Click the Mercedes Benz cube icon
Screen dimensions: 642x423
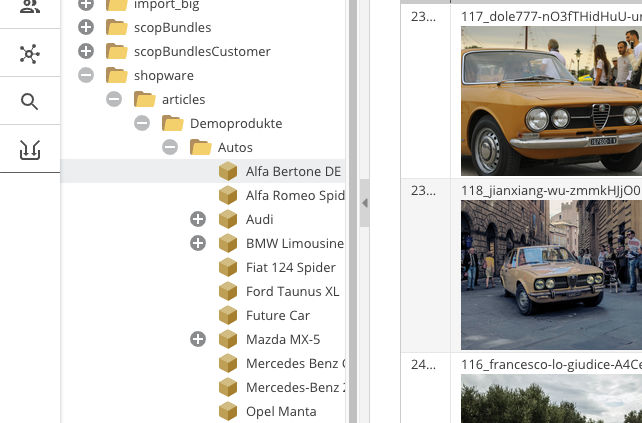click(228, 363)
